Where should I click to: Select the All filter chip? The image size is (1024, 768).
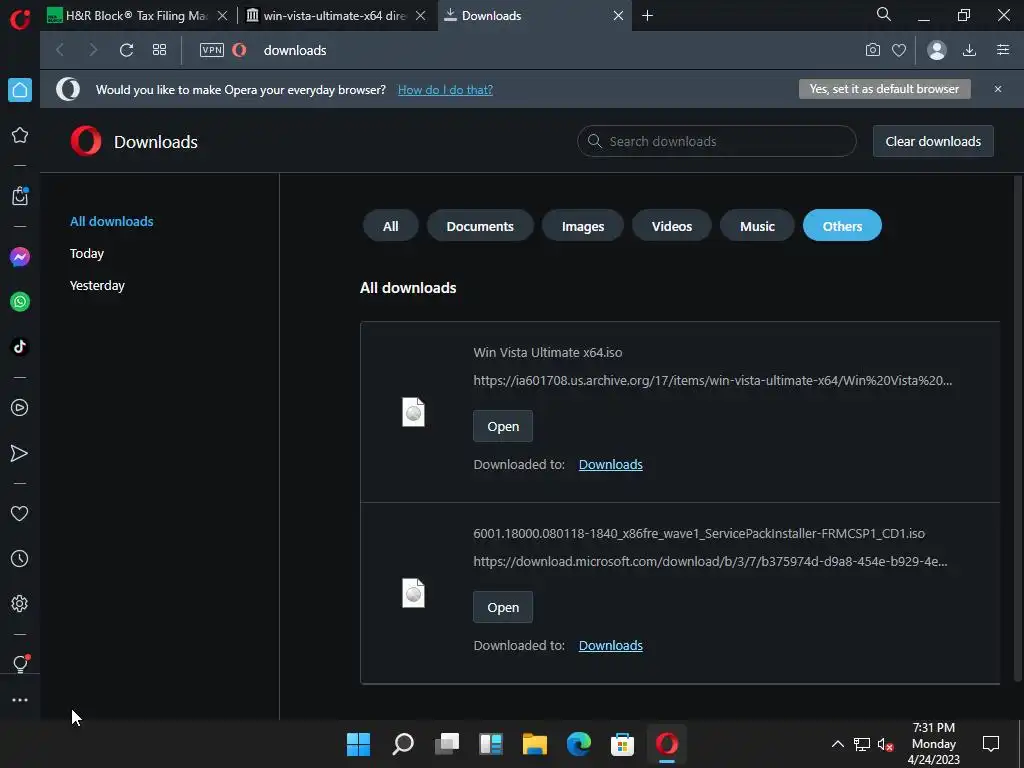pyautogui.click(x=391, y=226)
